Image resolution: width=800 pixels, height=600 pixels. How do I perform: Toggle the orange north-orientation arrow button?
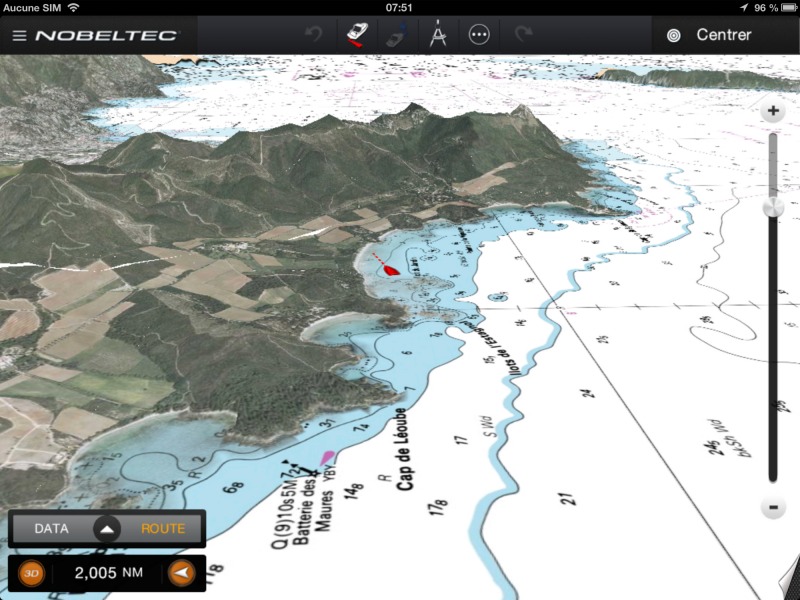181,573
